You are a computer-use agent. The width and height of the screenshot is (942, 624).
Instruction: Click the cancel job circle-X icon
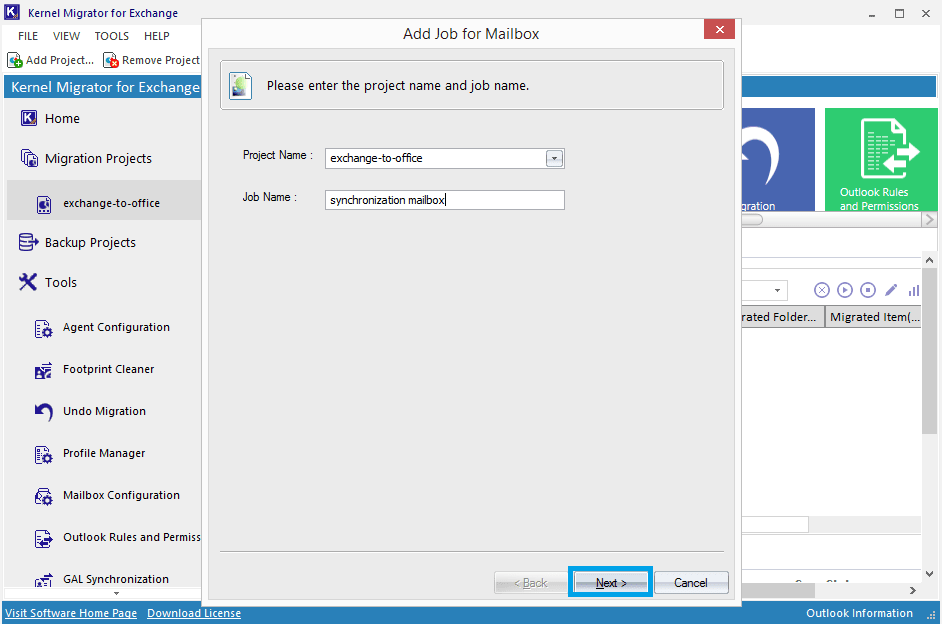(821, 291)
